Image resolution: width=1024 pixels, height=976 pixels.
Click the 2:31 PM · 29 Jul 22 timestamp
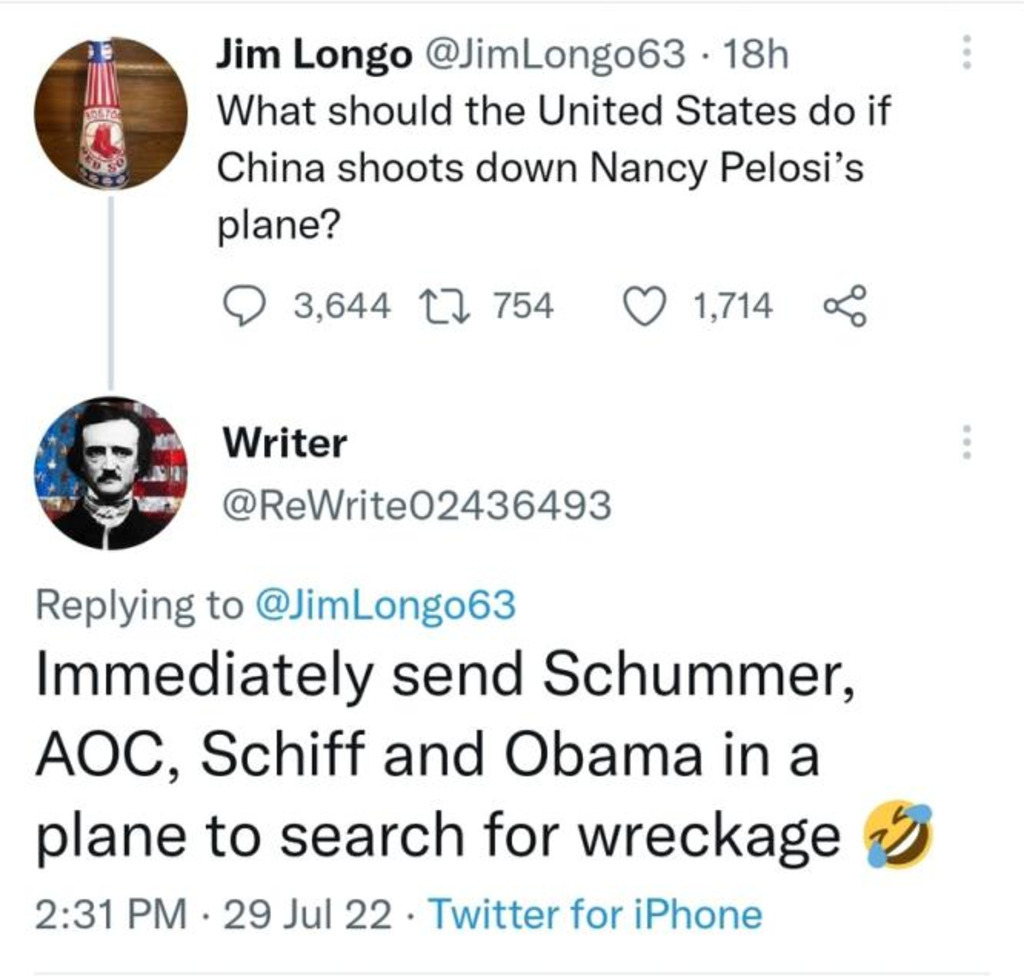[x=213, y=914]
